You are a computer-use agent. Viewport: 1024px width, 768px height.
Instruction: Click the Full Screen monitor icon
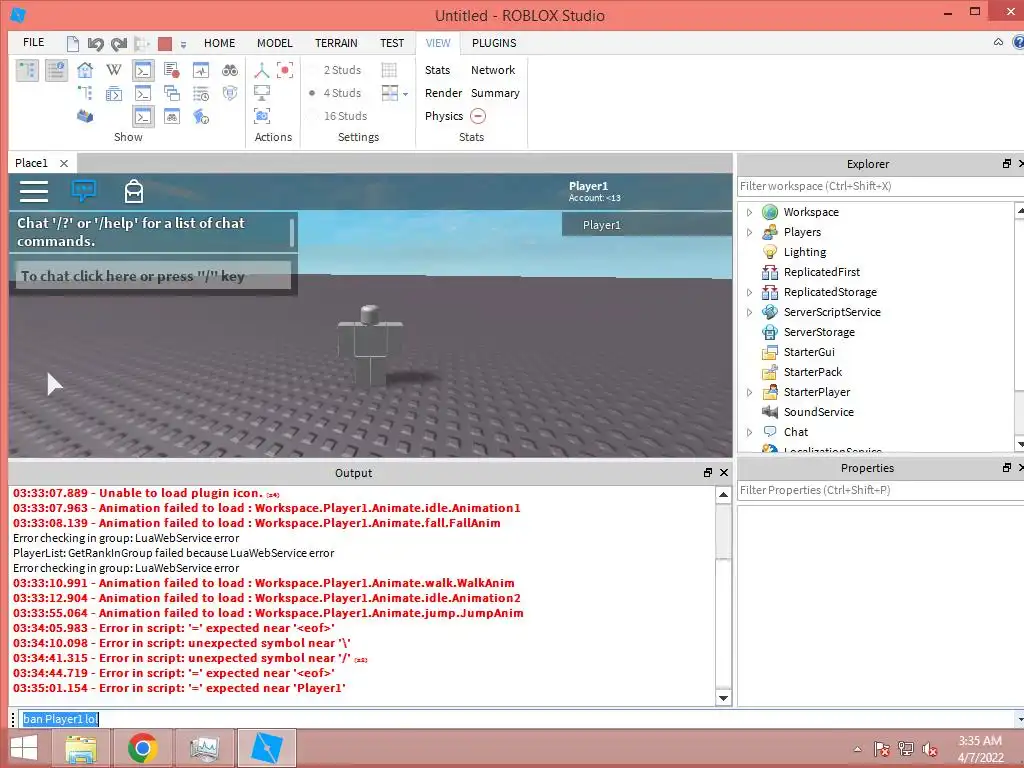[262, 93]
